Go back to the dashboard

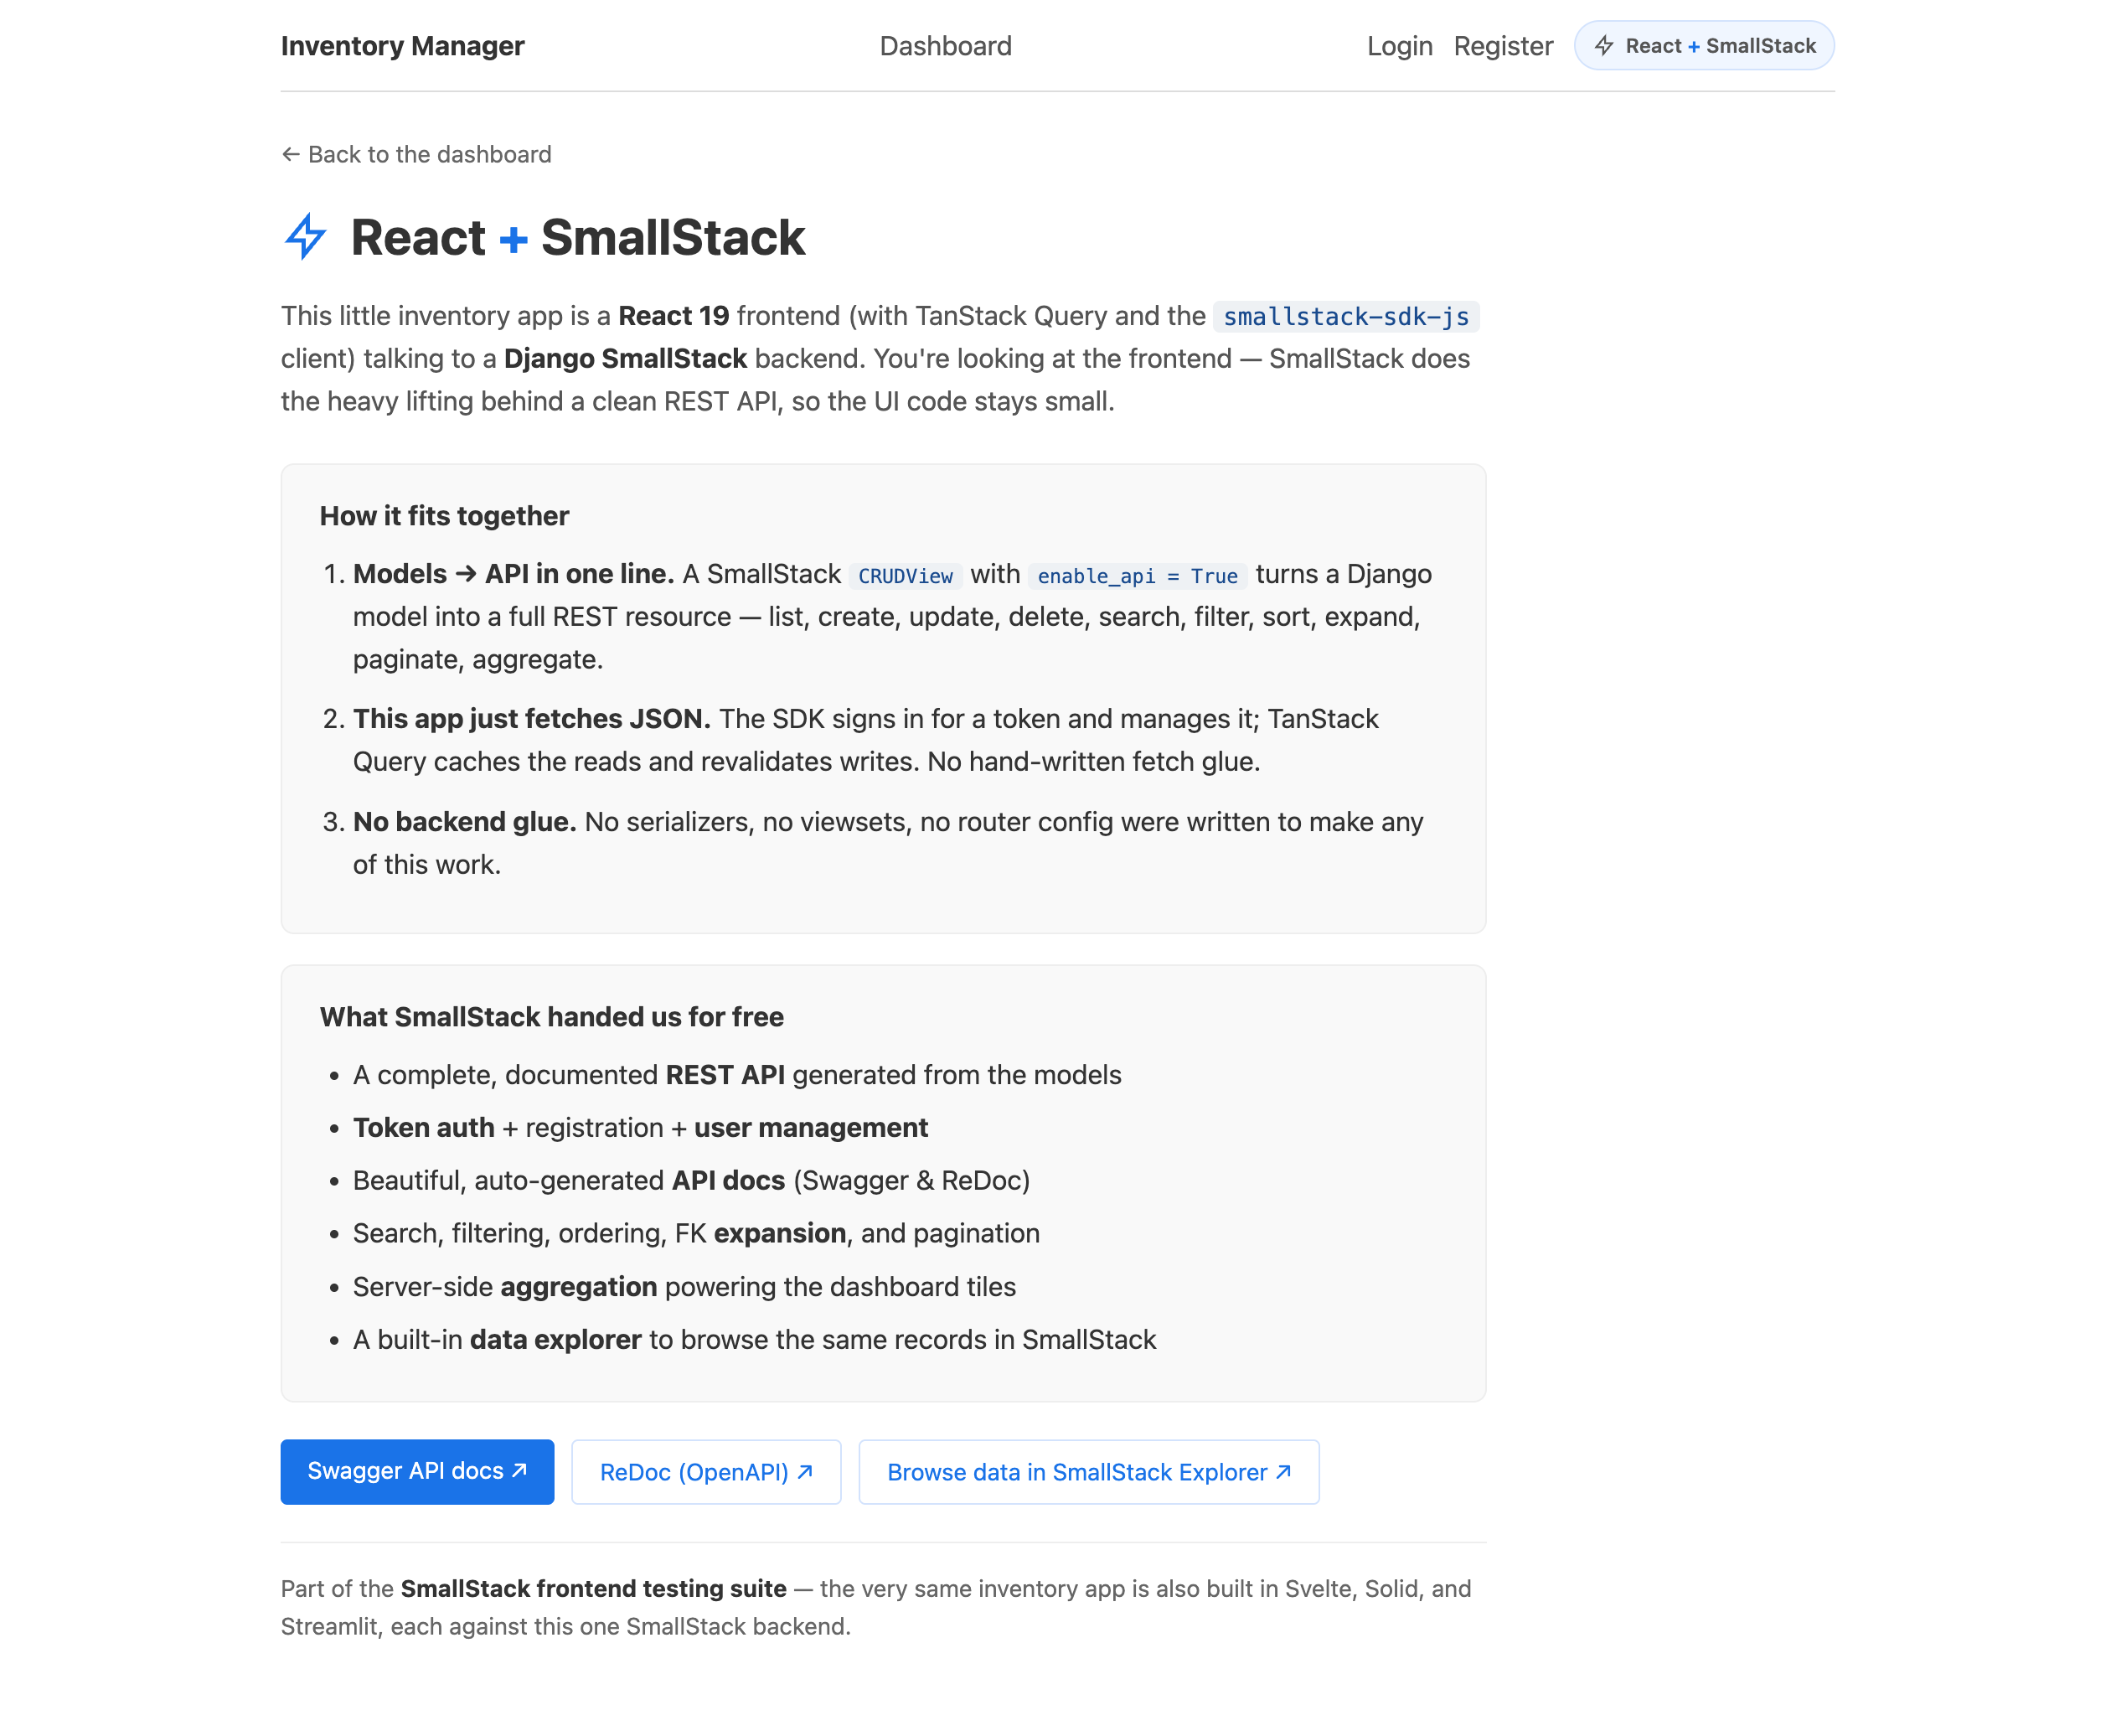tap(416, 154)
